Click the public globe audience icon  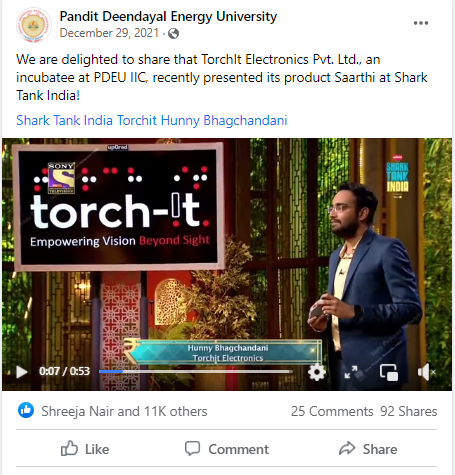click(x=173, y=34)
